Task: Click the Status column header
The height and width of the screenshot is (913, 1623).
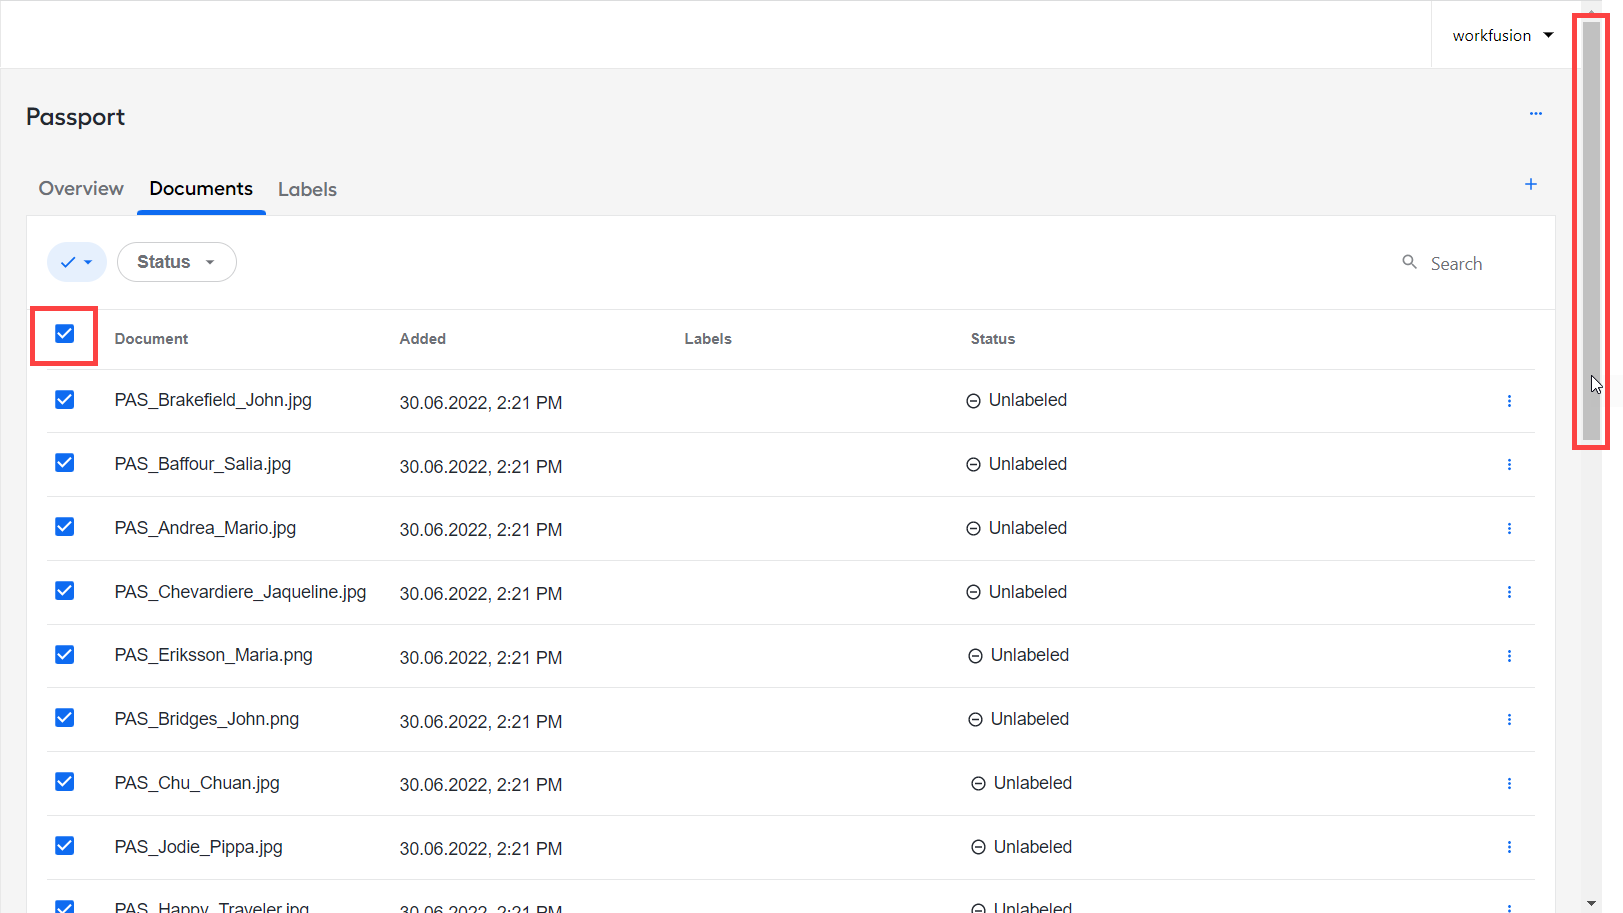Action: coord(993,339)
